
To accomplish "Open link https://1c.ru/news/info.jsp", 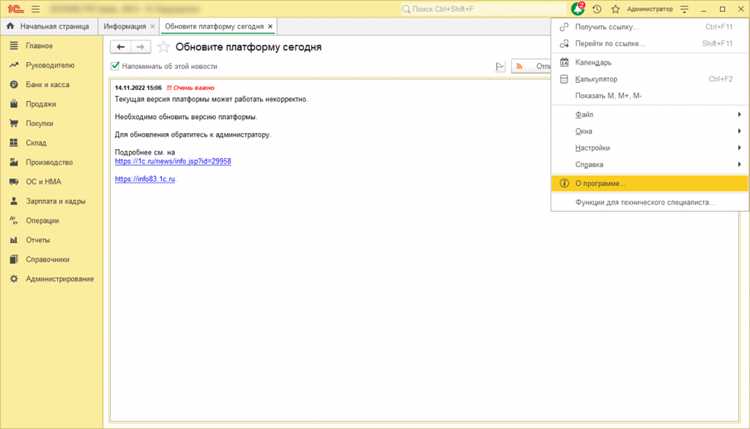I will point(173,162).
